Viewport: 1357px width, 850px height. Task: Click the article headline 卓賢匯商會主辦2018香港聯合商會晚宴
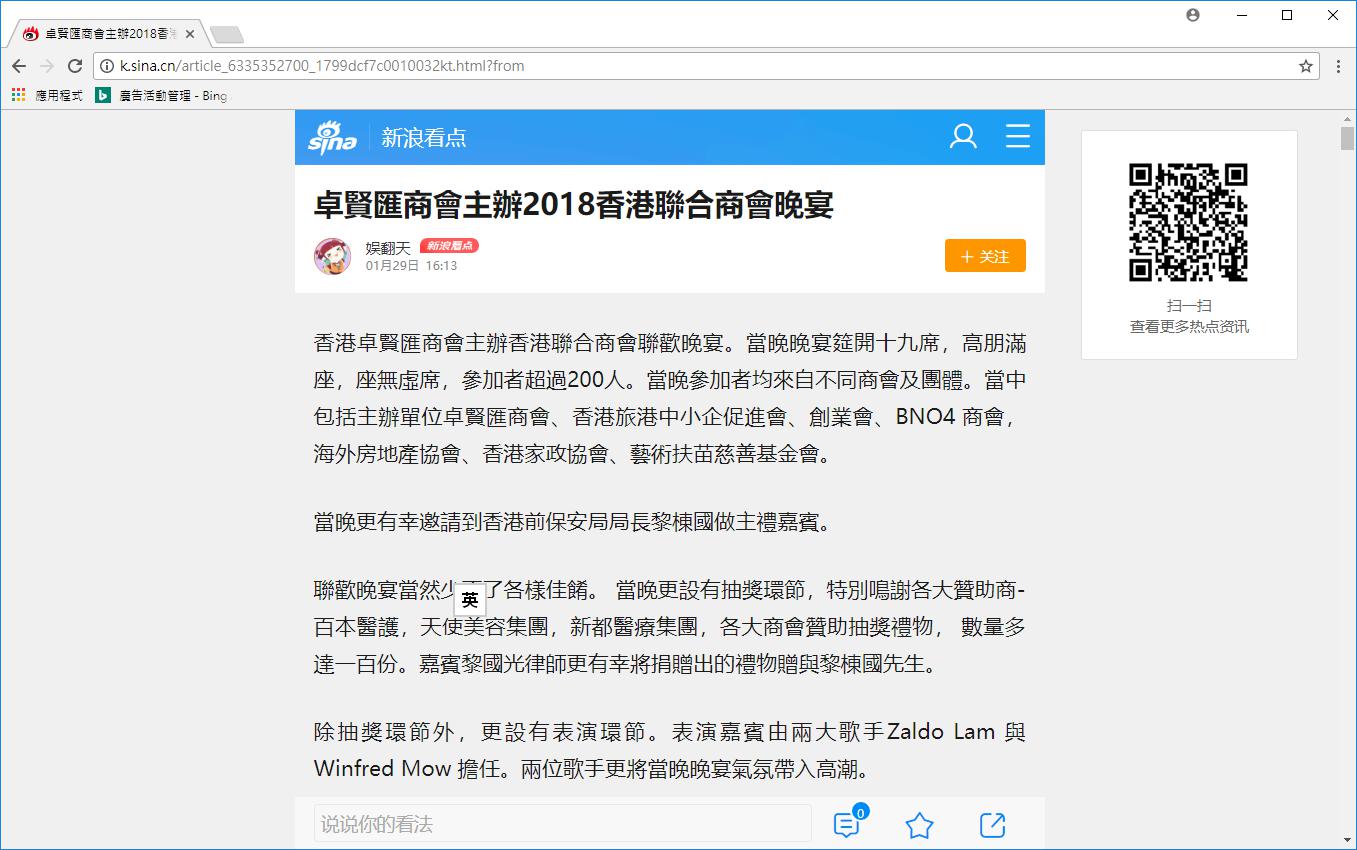pos(574,205)
